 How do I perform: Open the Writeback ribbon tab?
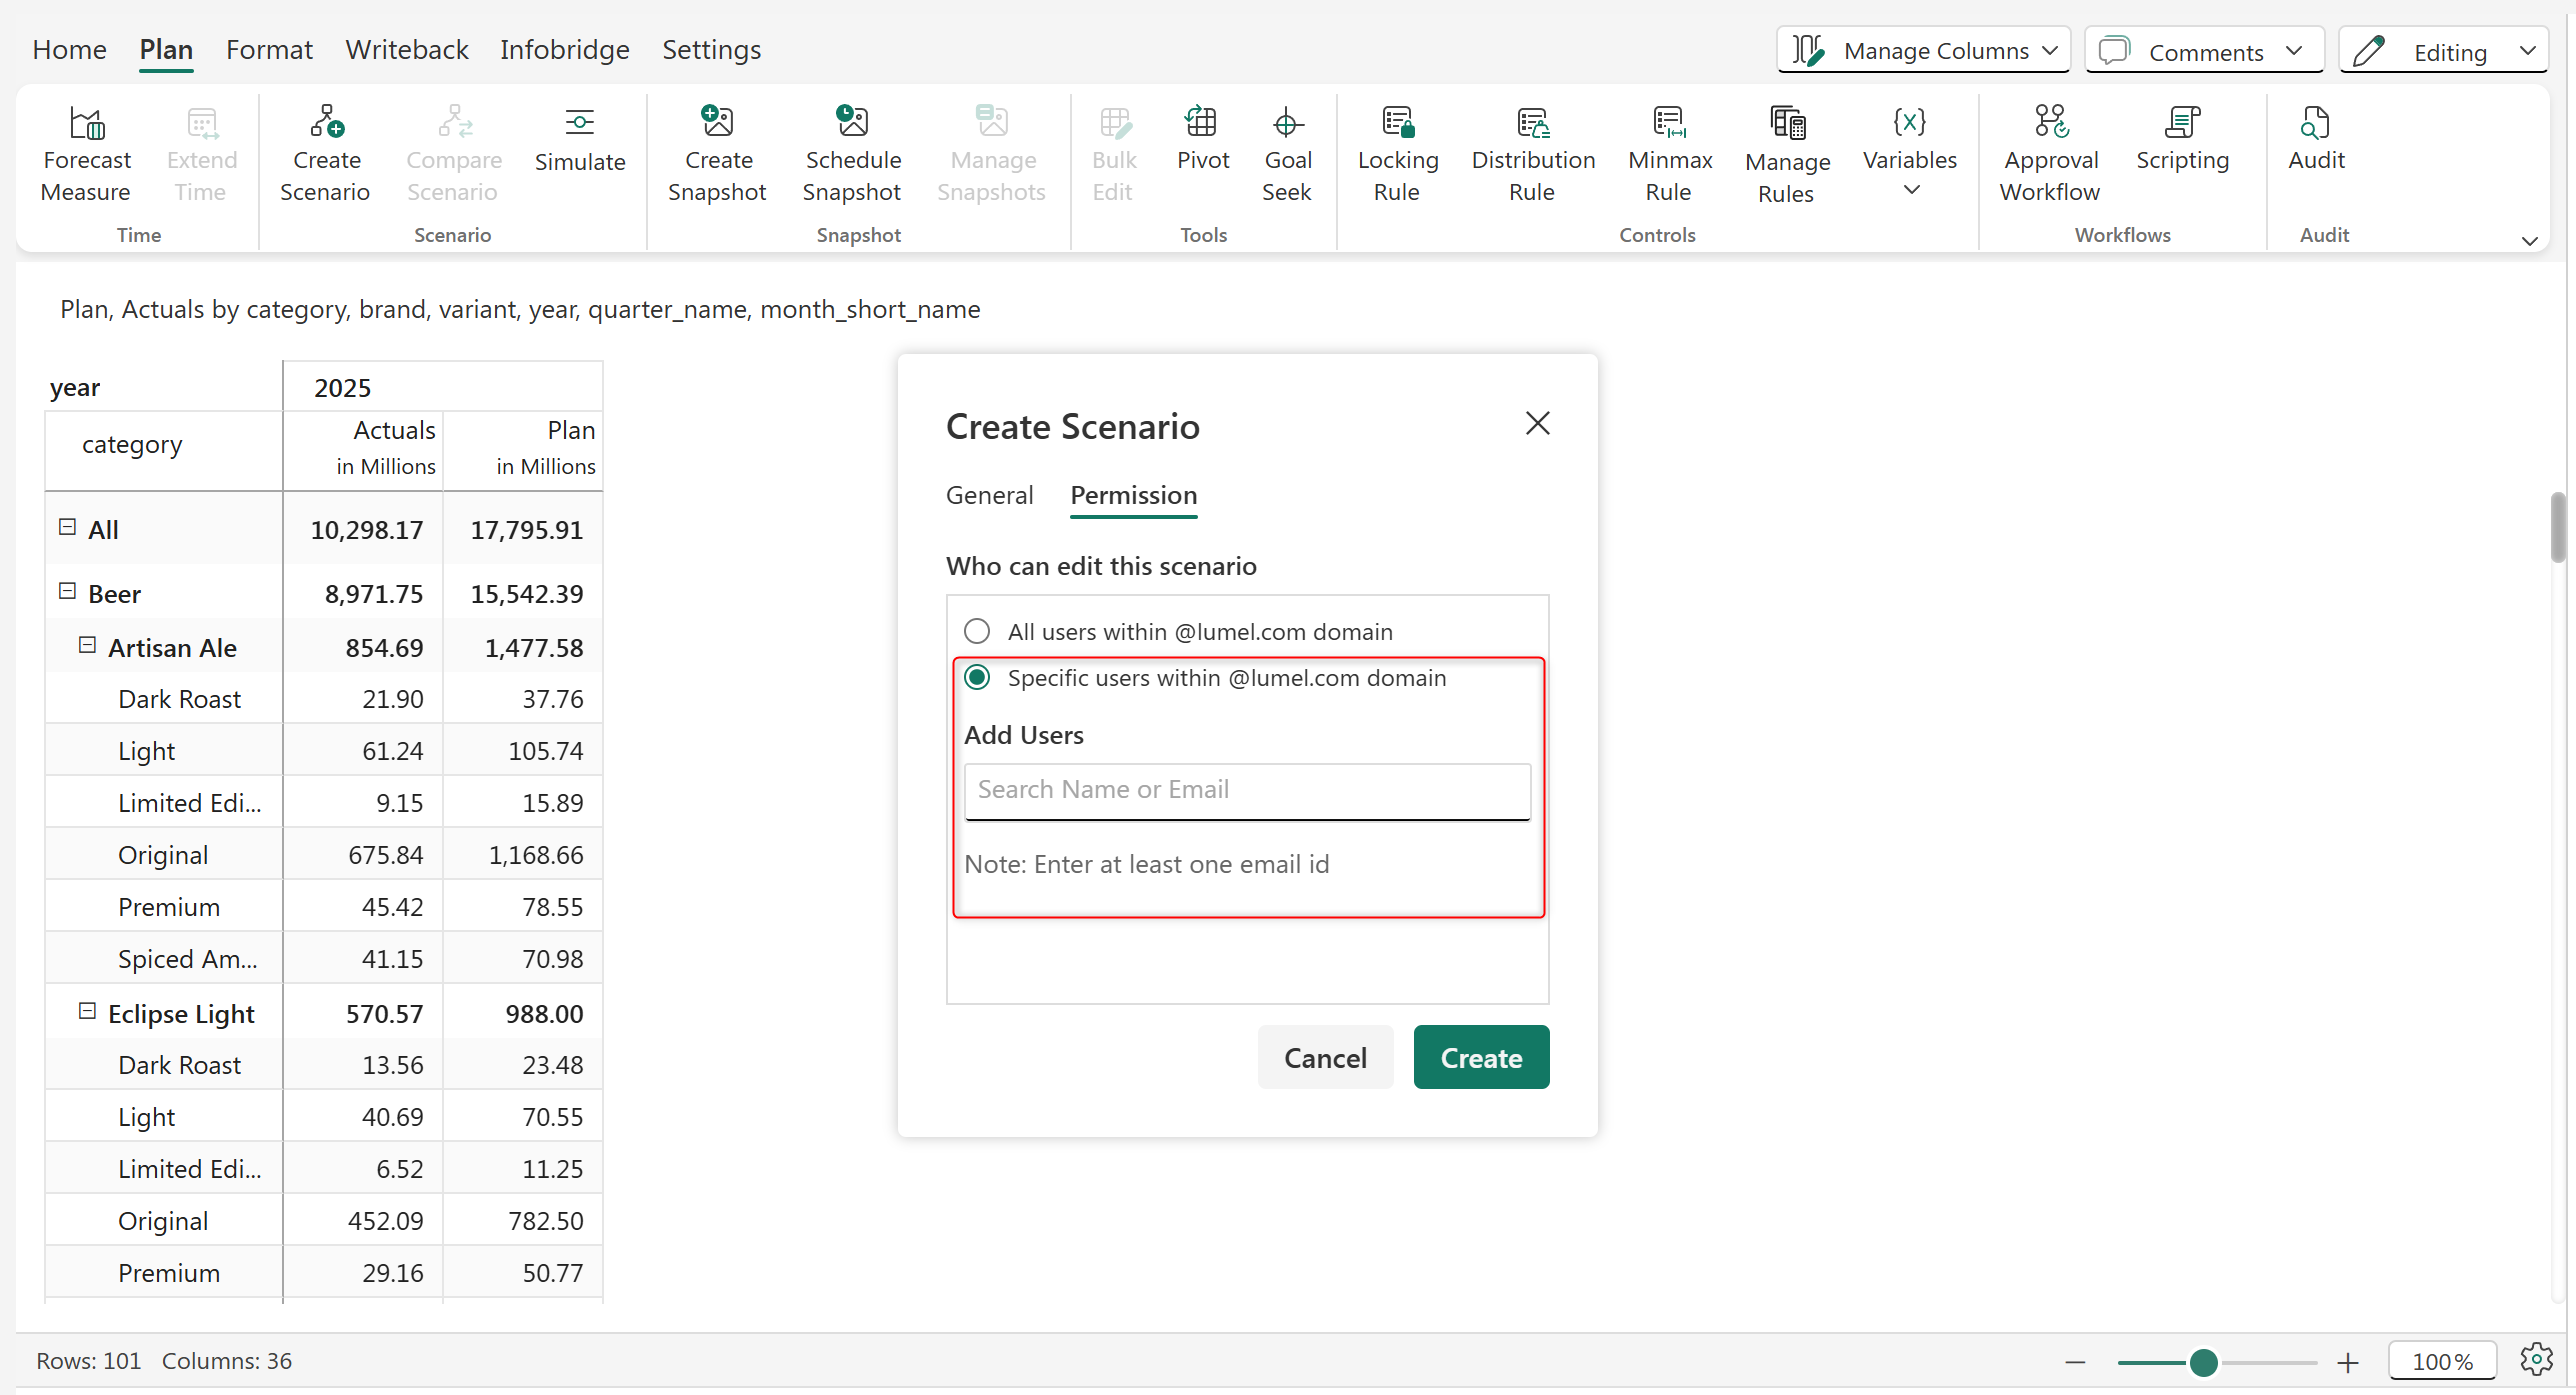click(406, 49)
